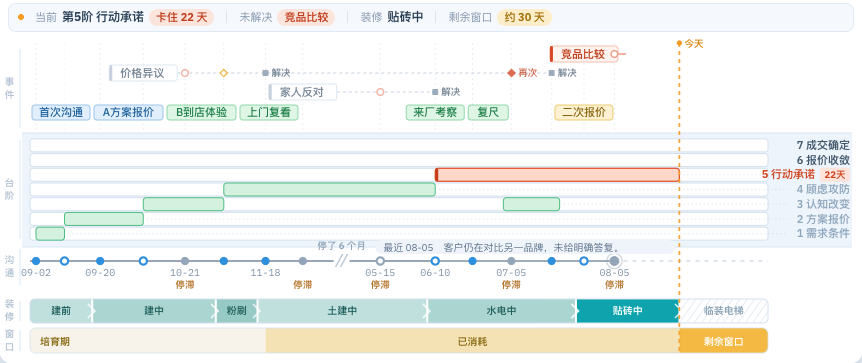Image resolution: width=862 pixels, height=363 pixels.
Task: Click the orange status dot before 当前
Action: point(21,17)
